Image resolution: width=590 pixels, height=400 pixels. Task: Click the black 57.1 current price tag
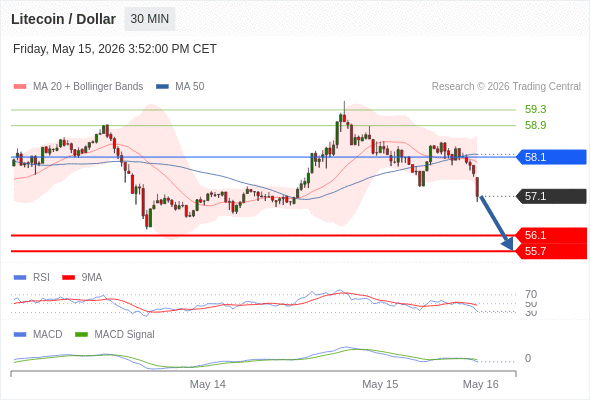click(x=551, y=196)
